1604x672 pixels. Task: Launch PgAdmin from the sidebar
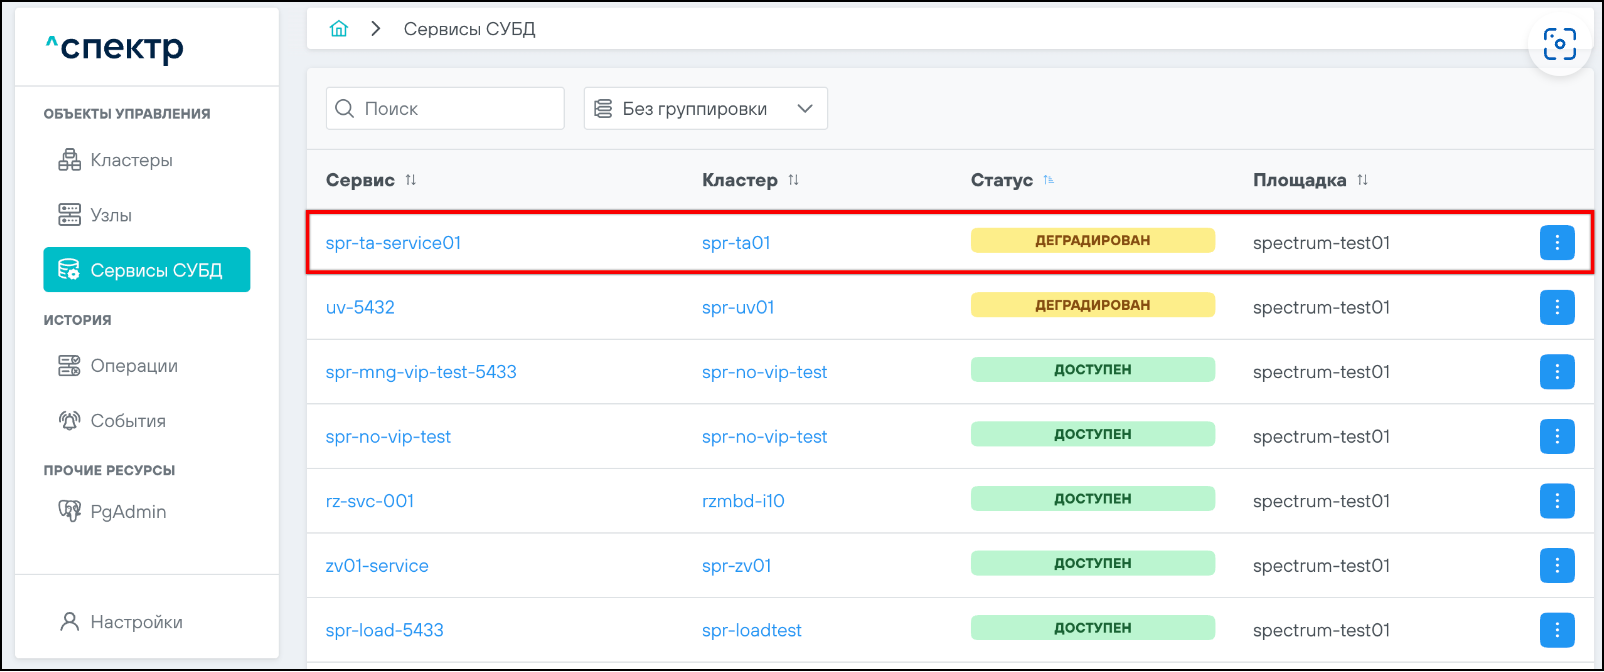point(127,512)
